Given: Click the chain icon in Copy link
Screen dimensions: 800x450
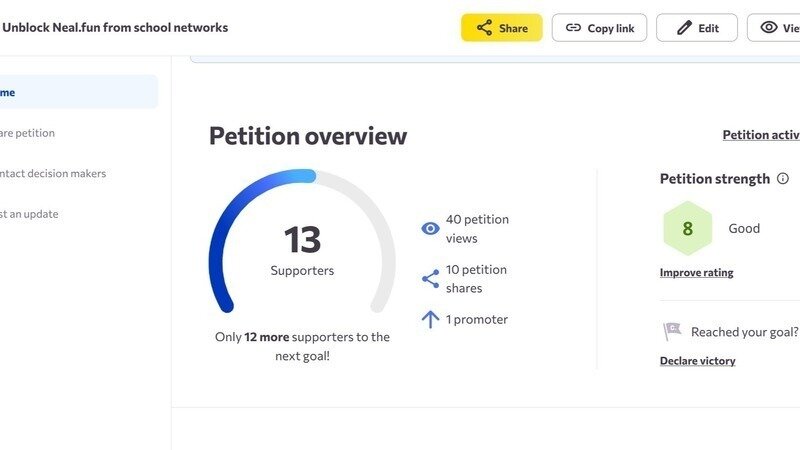Looking at the screenshot, I should pos(573,28).
